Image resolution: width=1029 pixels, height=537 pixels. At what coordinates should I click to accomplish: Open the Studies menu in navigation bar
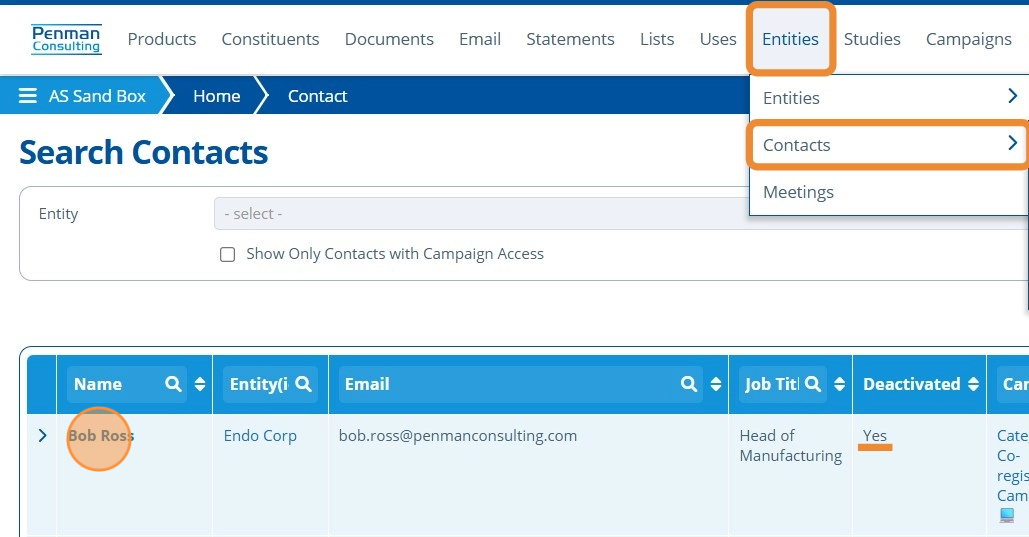pos(872,39)
